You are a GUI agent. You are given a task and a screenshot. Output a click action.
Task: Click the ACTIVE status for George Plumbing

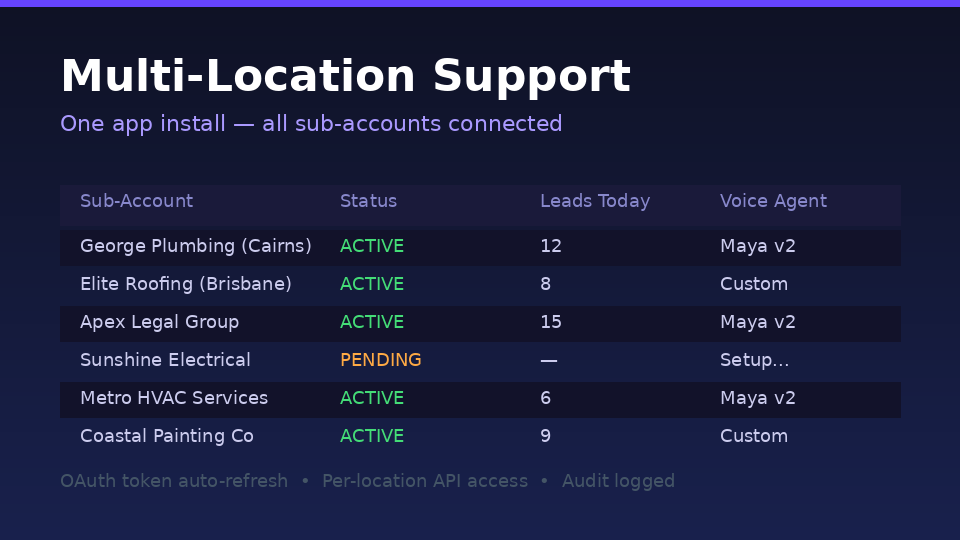[x=372, y=246]
